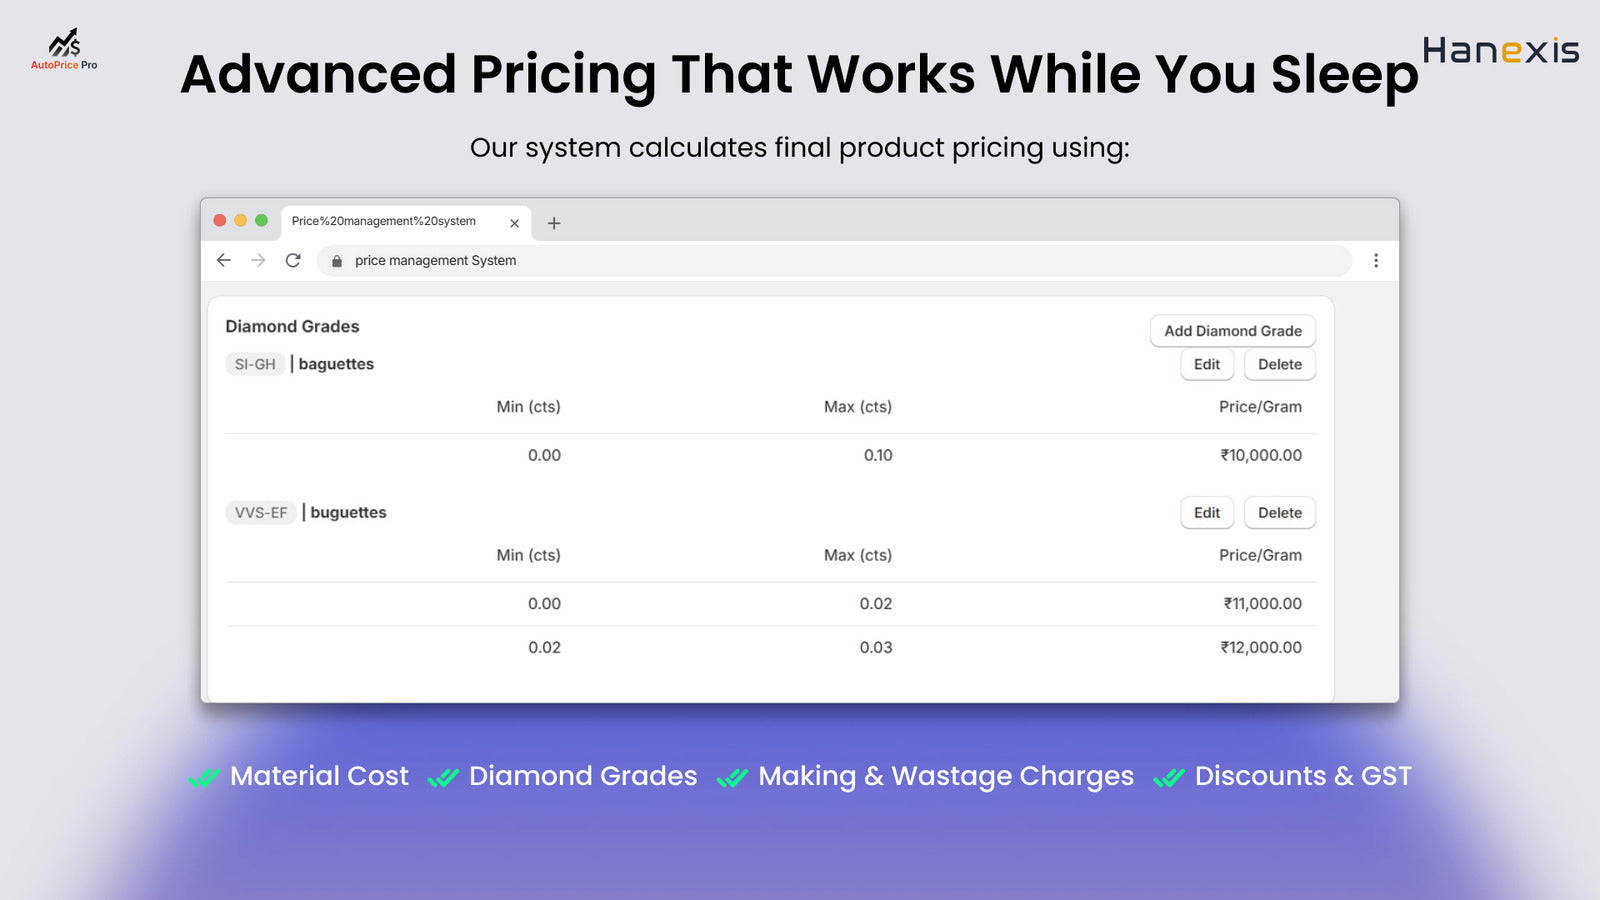
Task: Toggle the checkmark next to Diamond Grades
Action: pos(443,776)
